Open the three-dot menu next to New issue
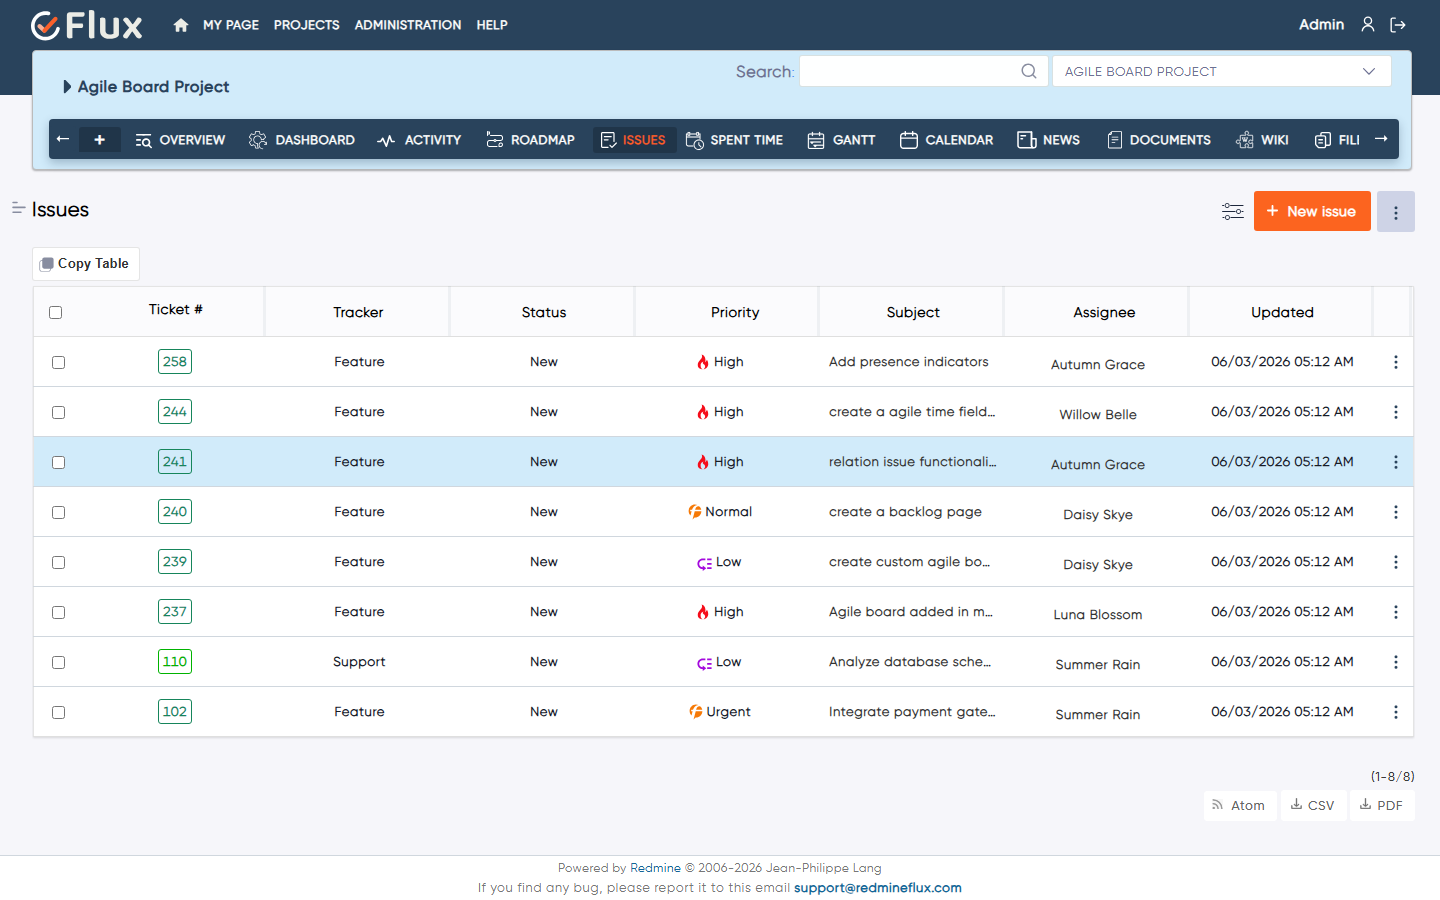Screen dimensions: 1440x900 pyautogui.click(x=1396, y=212)
